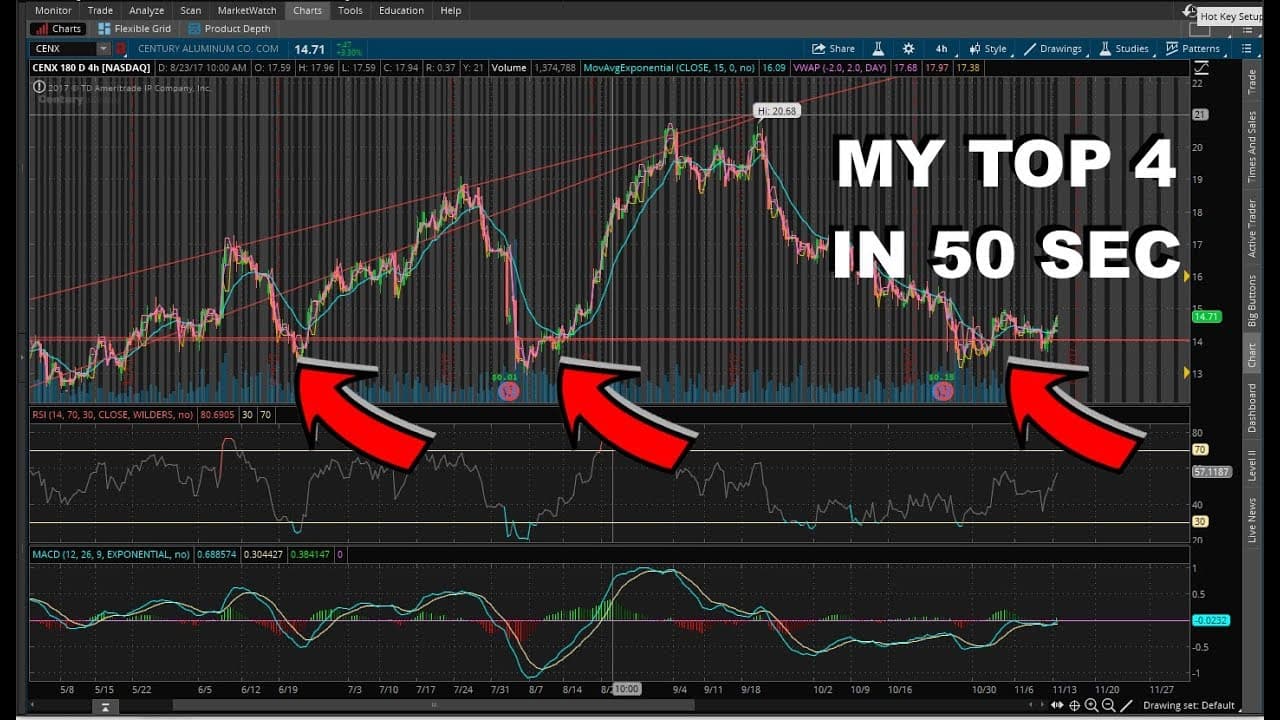The width and height of the screenshot is (1280, 720).
Task: Open the Live News side tab
Action: 1251,520
